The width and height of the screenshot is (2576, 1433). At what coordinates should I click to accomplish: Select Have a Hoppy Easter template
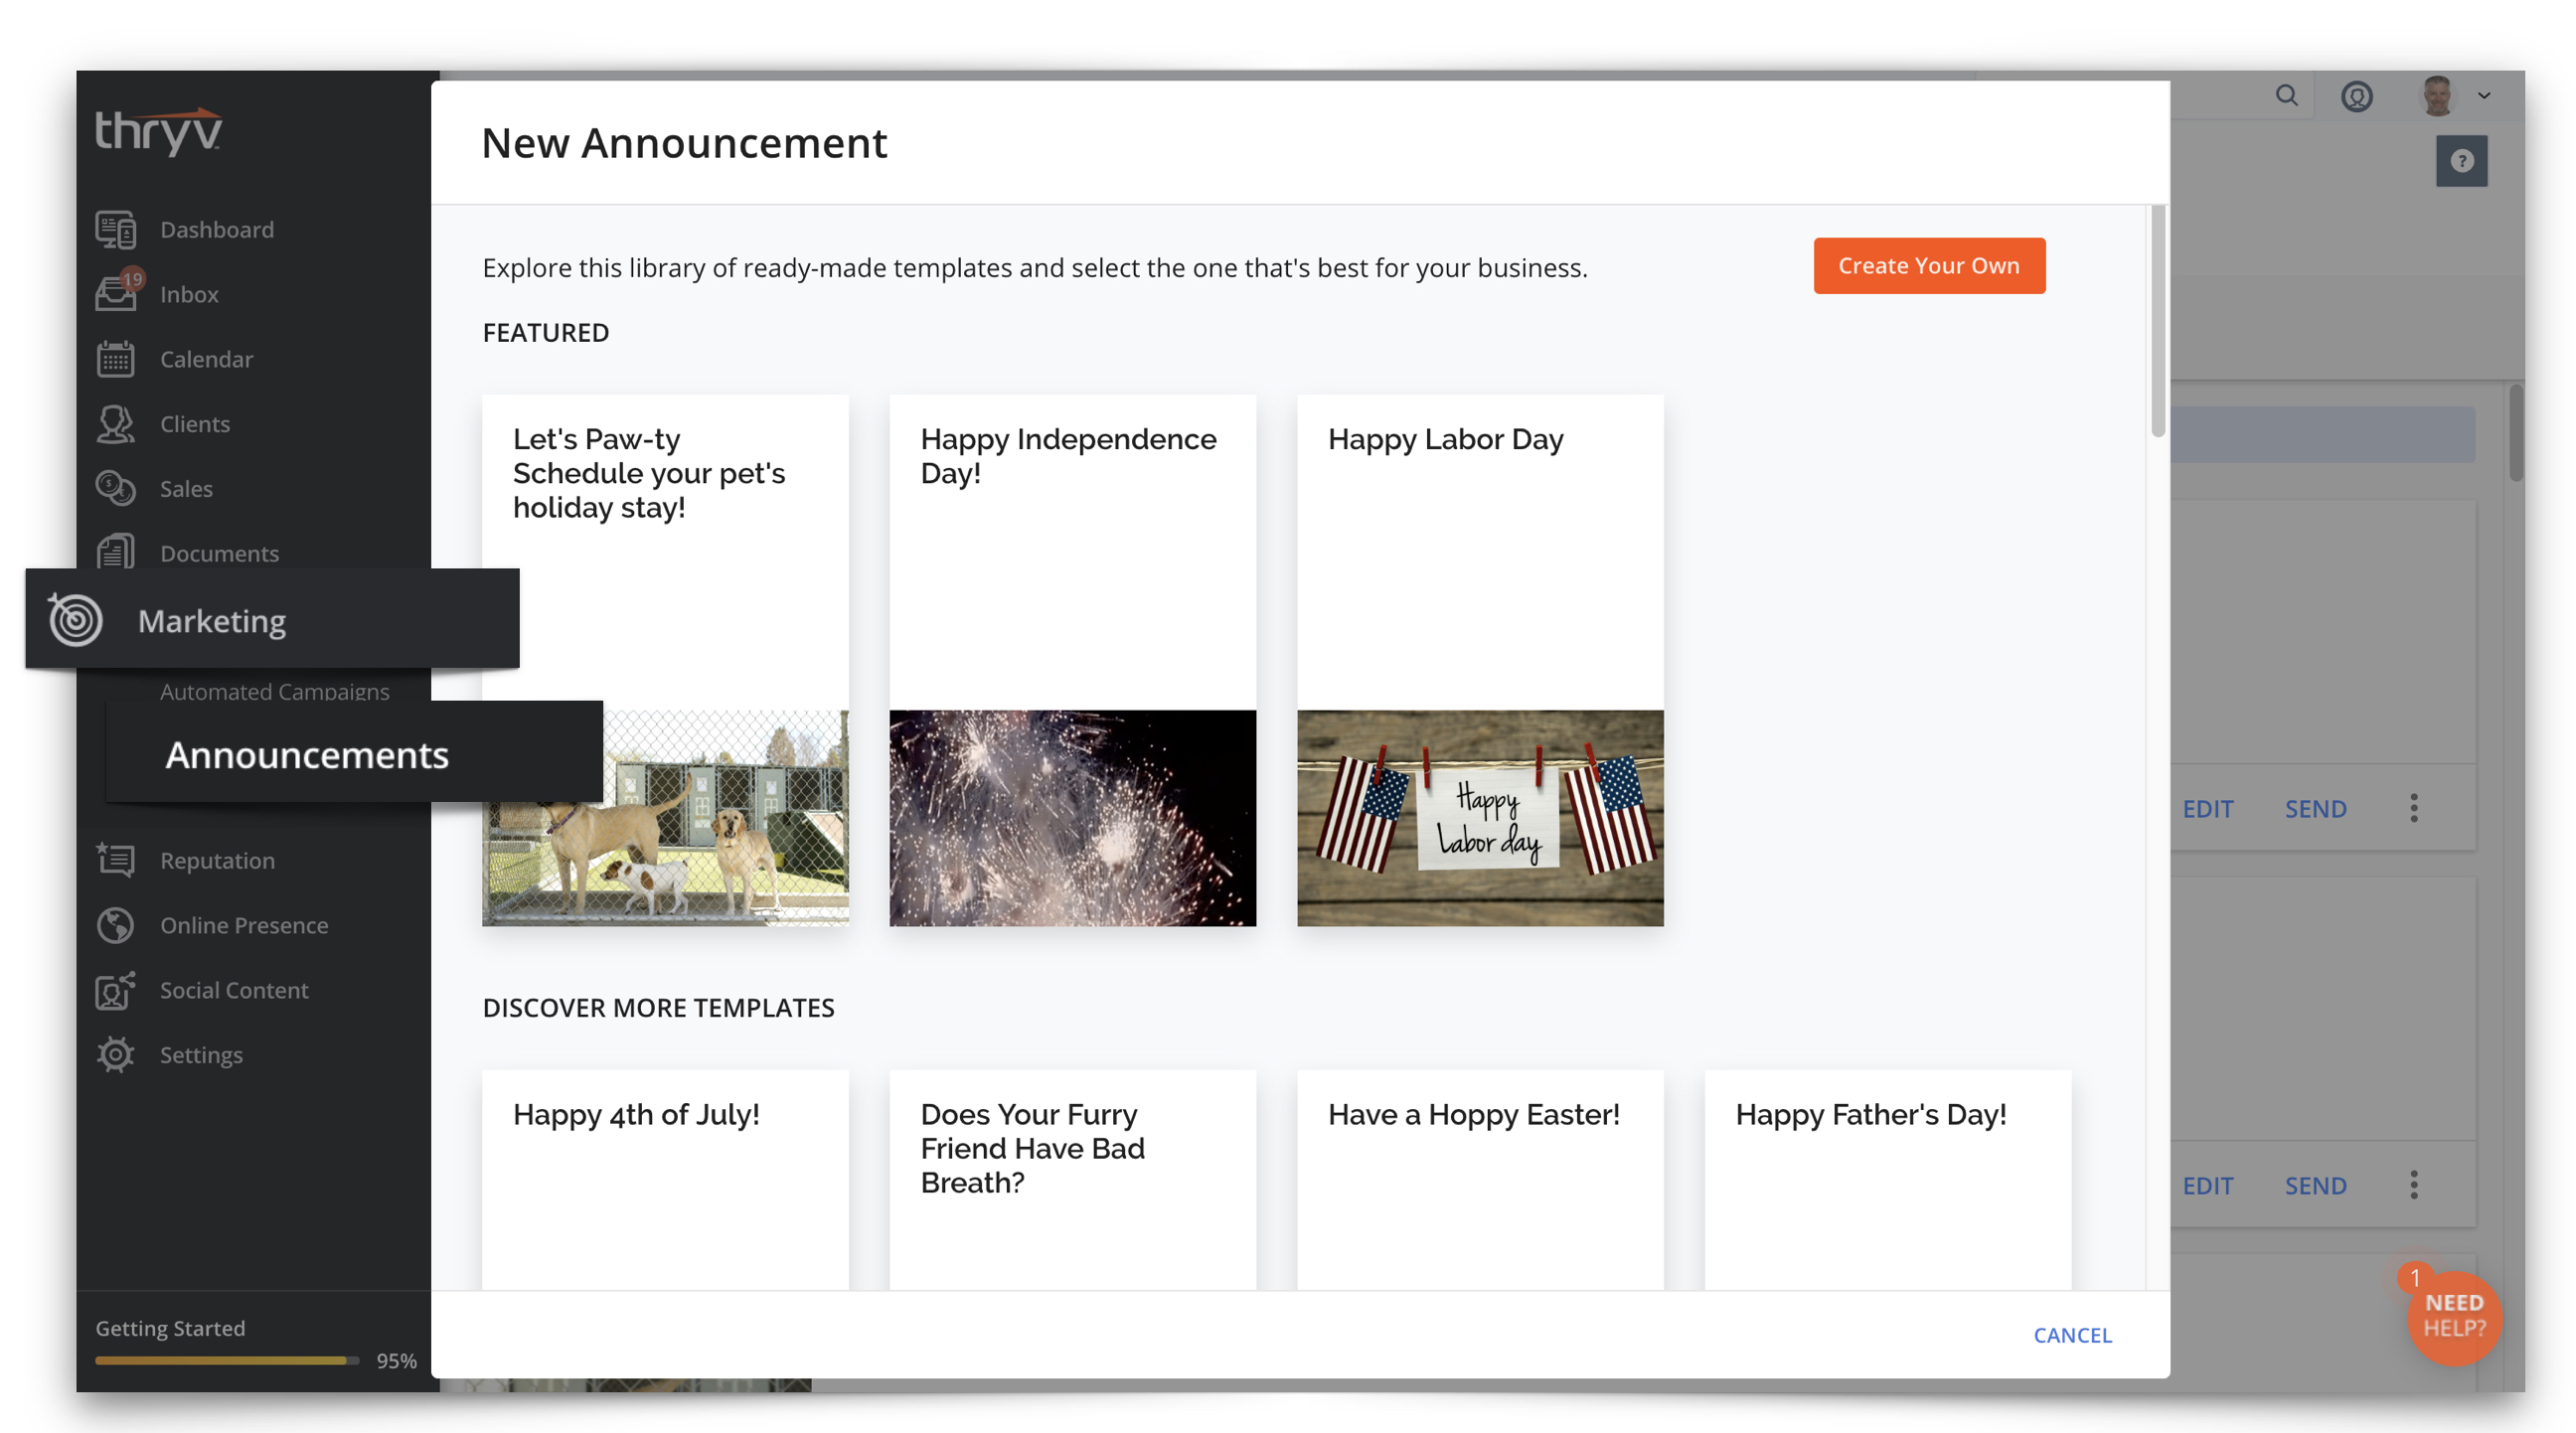1480,1180
